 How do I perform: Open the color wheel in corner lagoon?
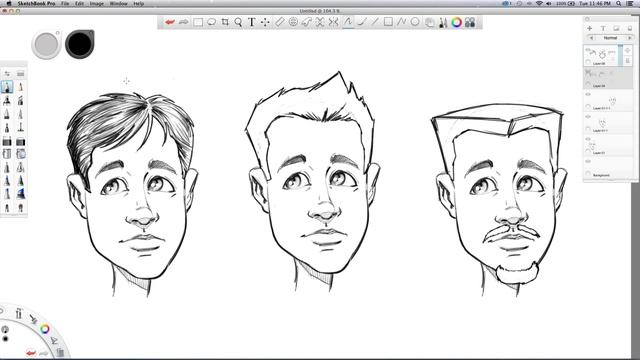point(44,329)
